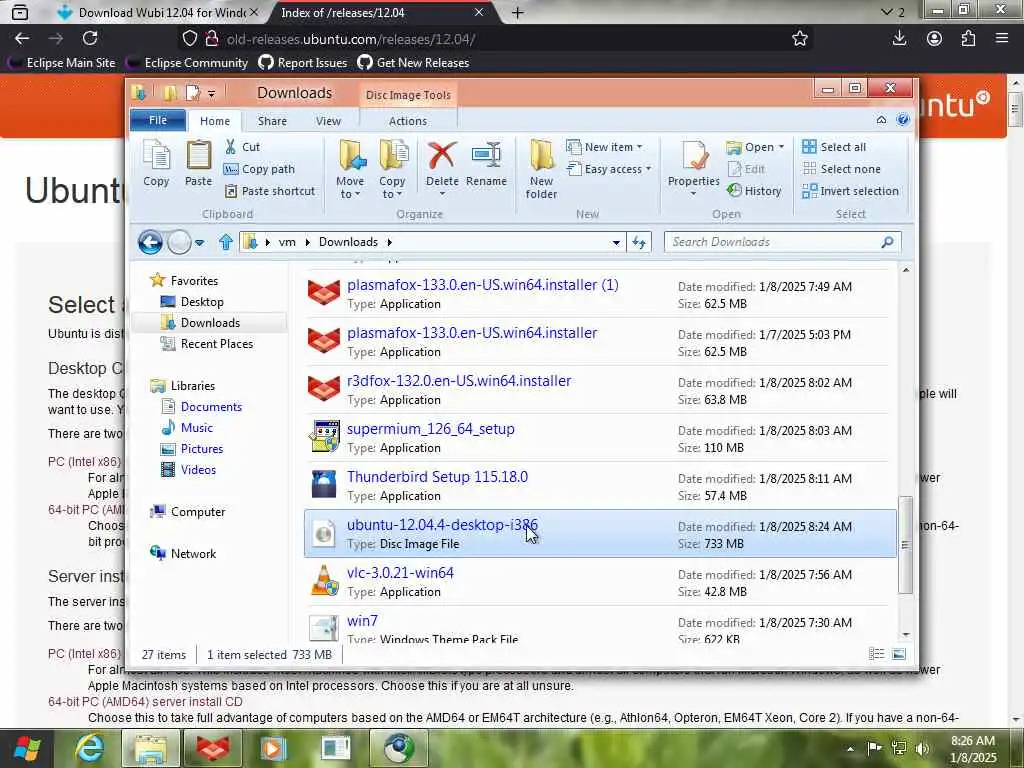
Task: Click the ubuntu-12.04.4-desktop-i386 disc image icon
Action: [x=324, y=534]
